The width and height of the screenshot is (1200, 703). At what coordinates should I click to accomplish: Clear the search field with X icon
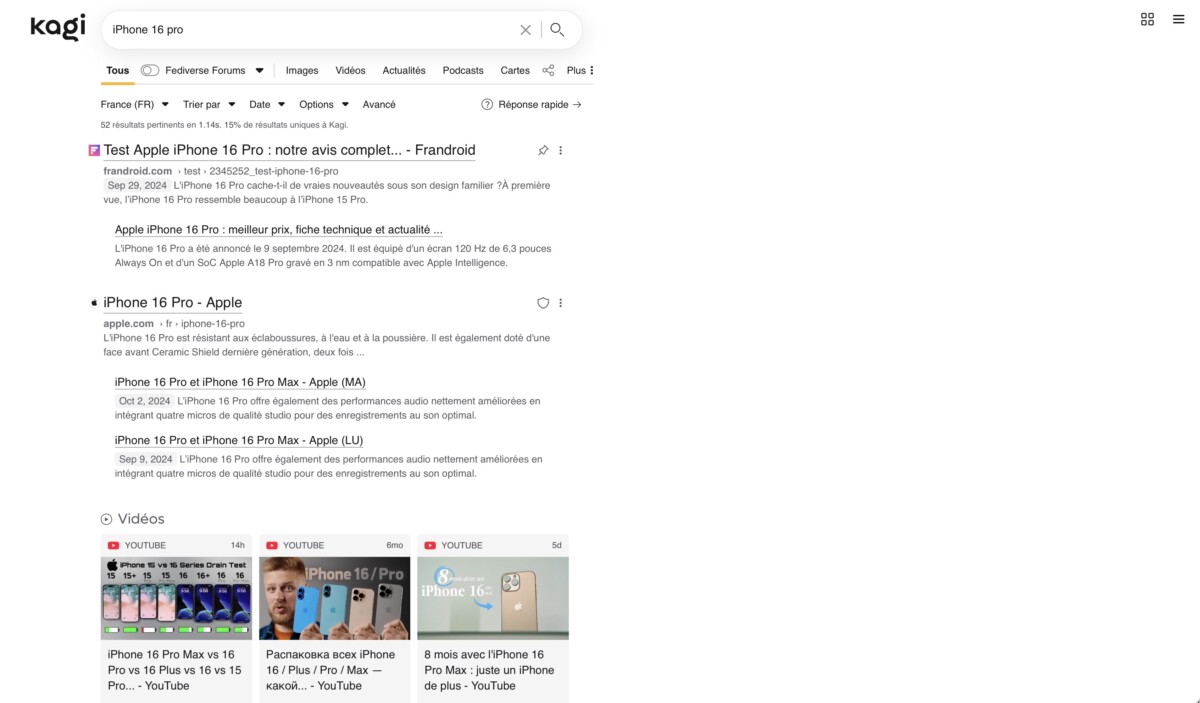(526, 30)
